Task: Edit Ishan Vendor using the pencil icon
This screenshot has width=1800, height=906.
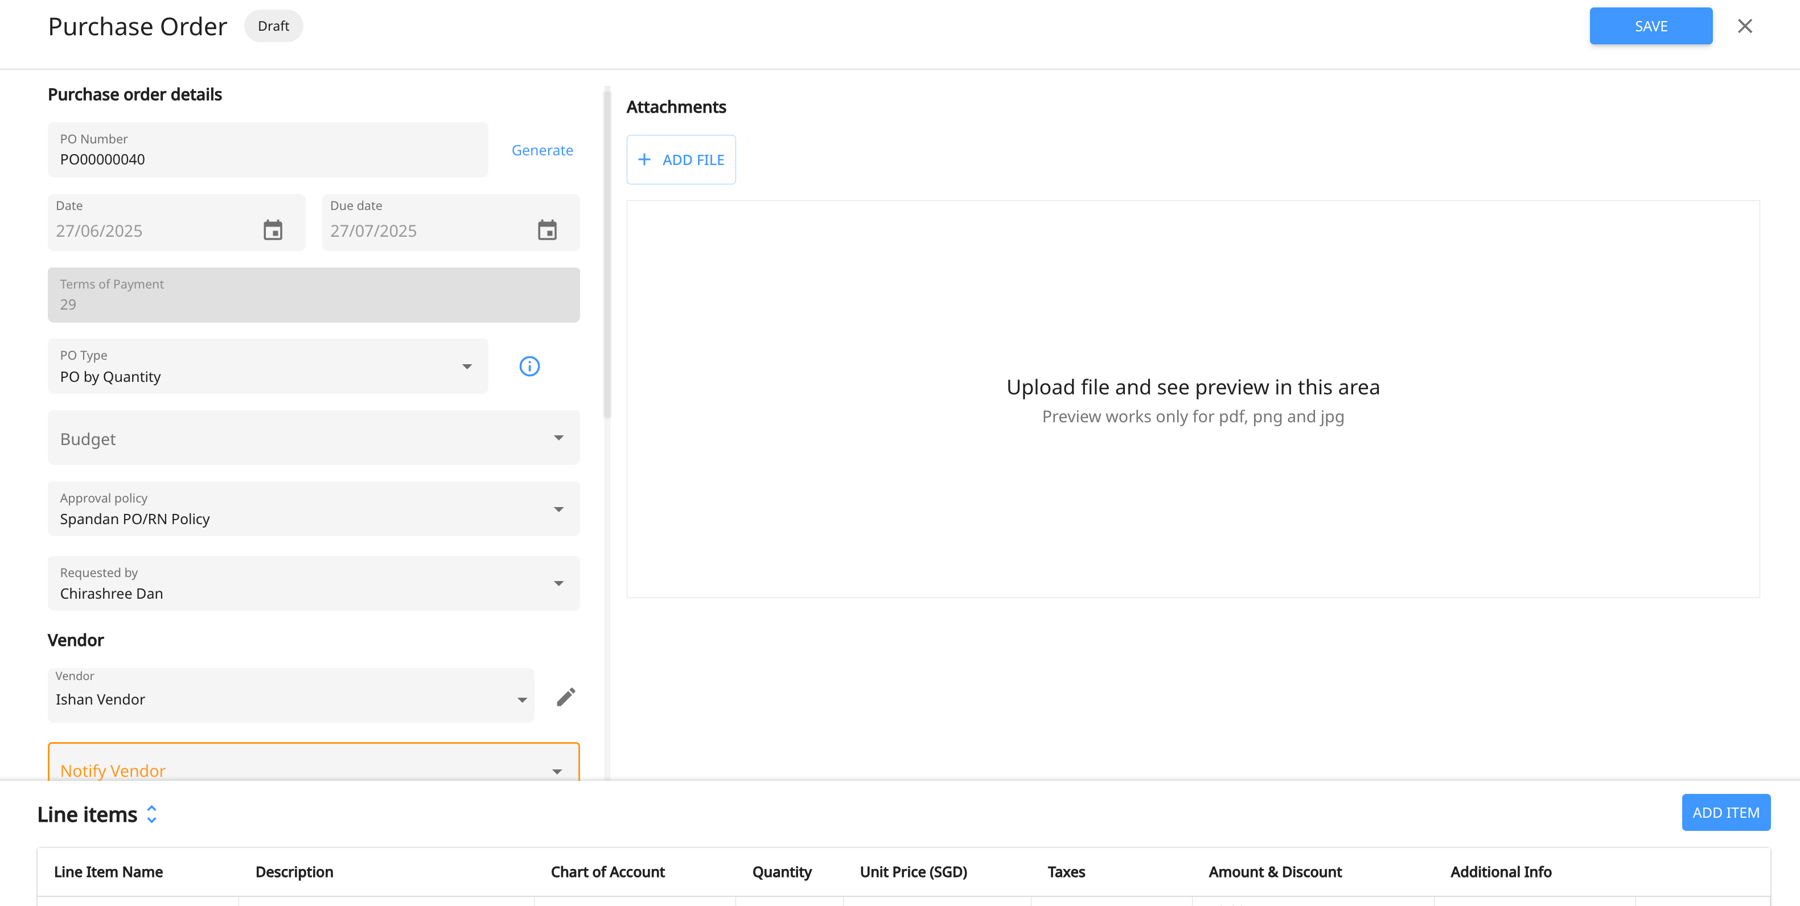Action: pos(566,696)
